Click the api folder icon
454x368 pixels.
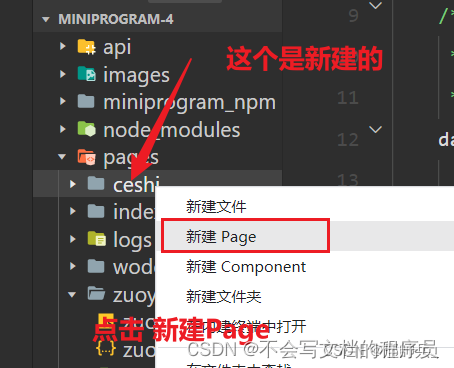(x=87, y=47)
